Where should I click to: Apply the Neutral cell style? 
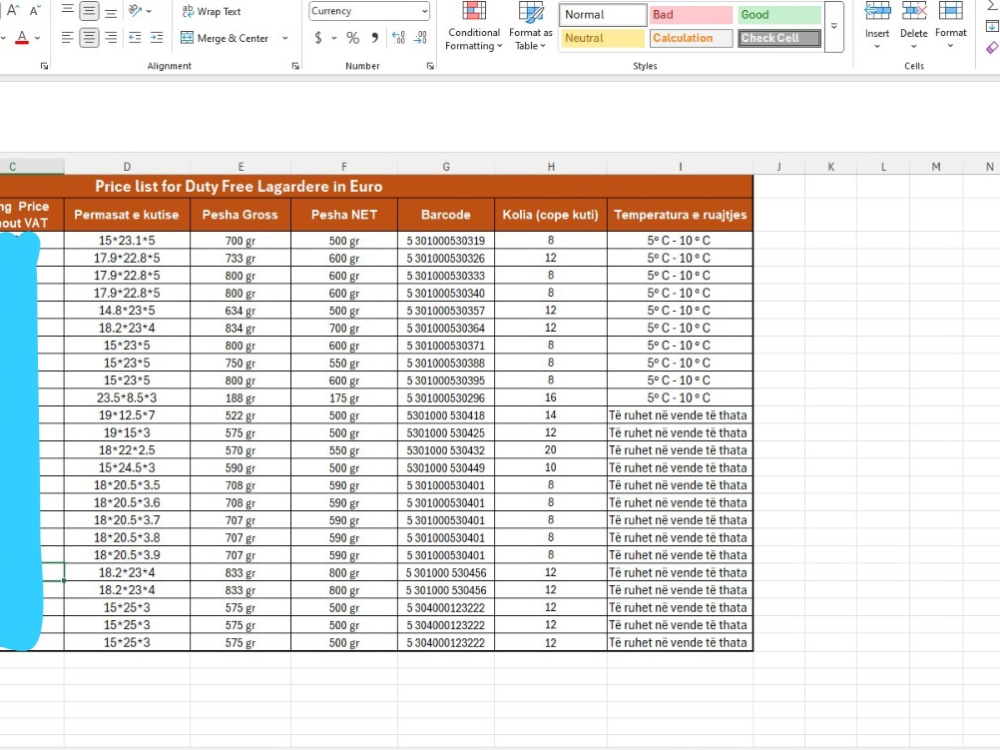tap(602, 38)
